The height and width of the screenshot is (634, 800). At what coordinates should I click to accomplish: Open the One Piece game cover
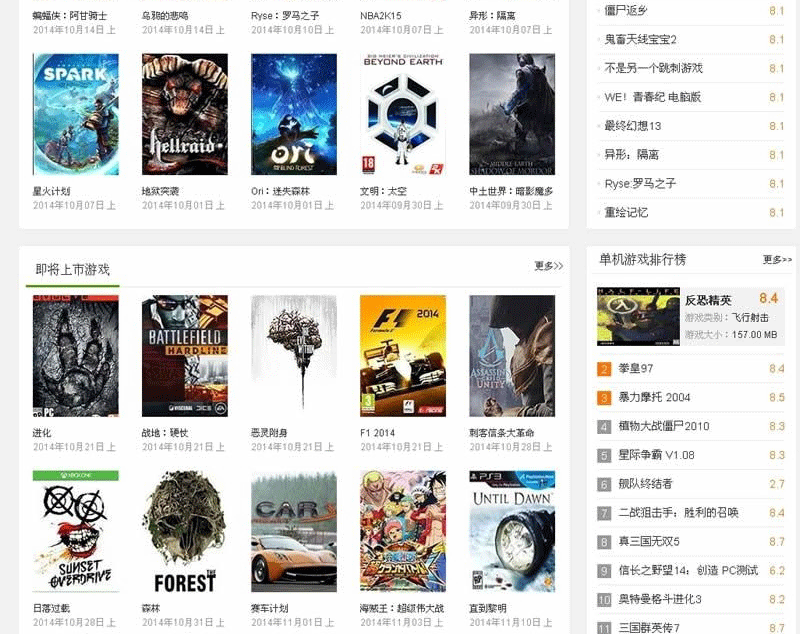click(403, 531)
